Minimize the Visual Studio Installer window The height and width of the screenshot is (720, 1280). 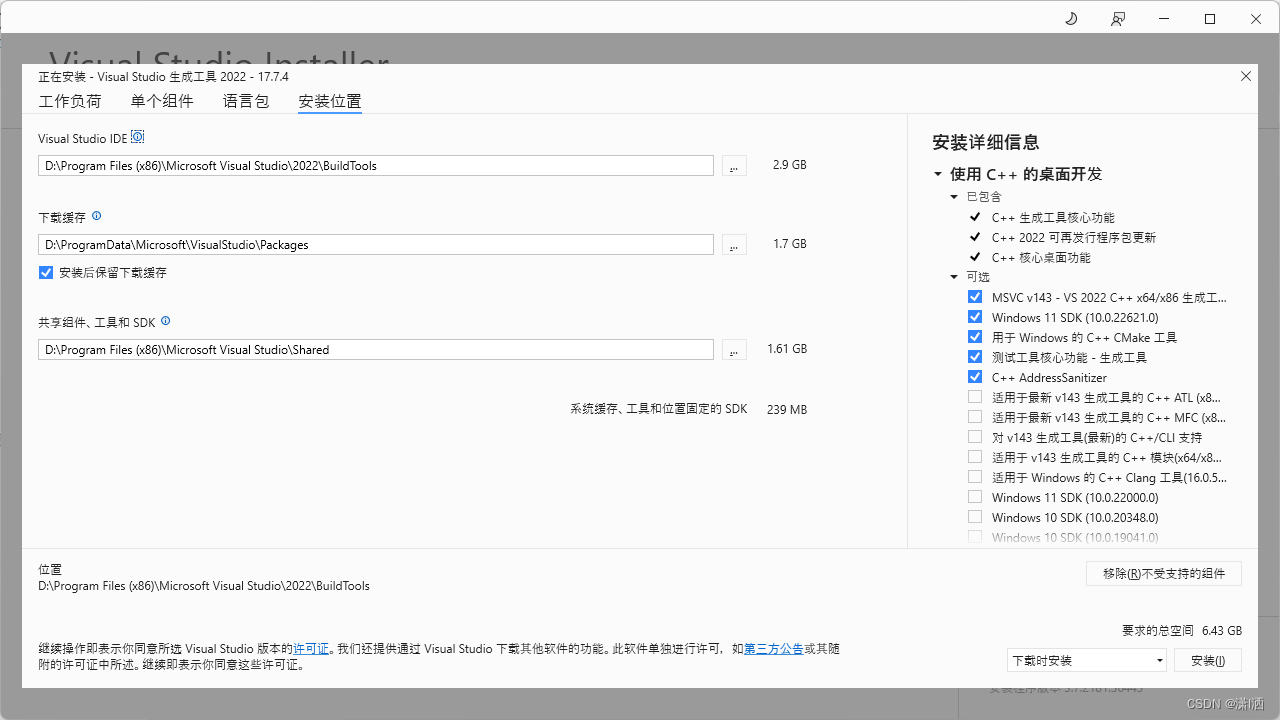pos(1164,19)
